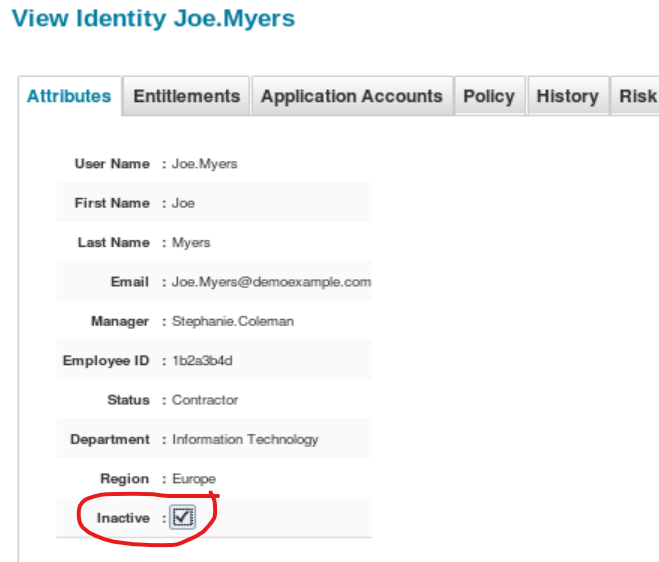Select the Policy tab

(x=489, y=97)
